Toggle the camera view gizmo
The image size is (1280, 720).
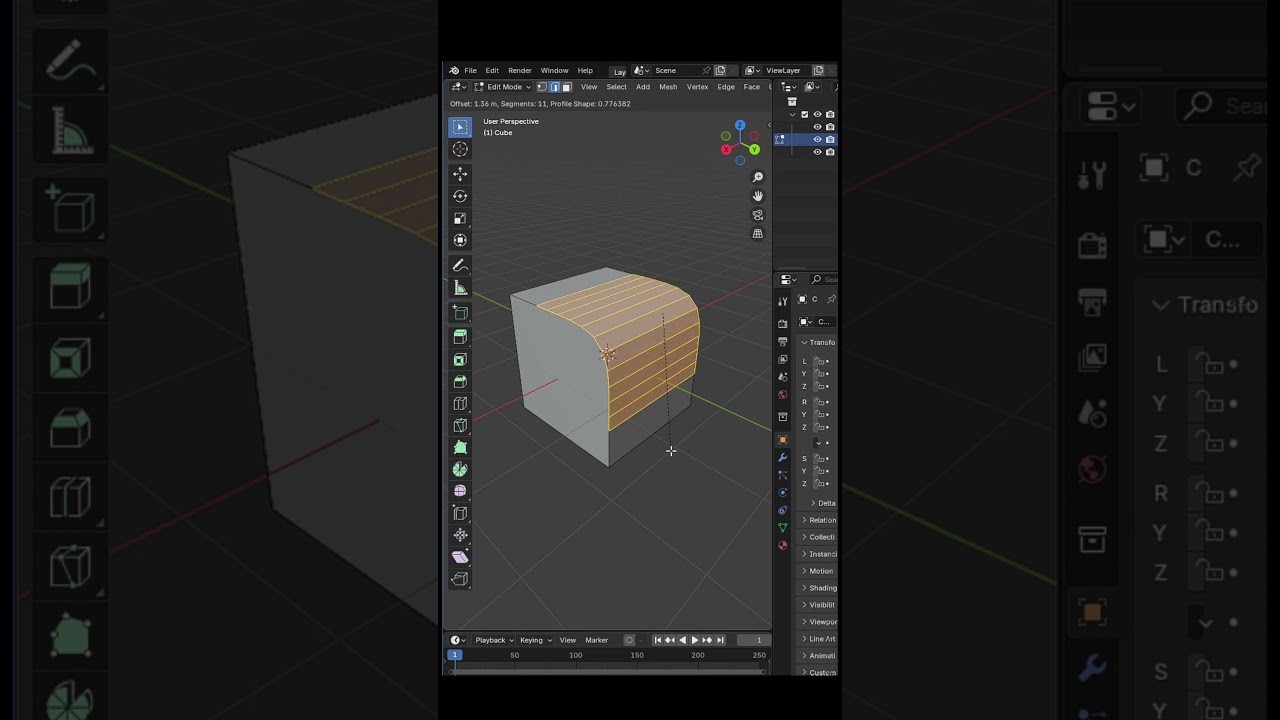point(758,215)
